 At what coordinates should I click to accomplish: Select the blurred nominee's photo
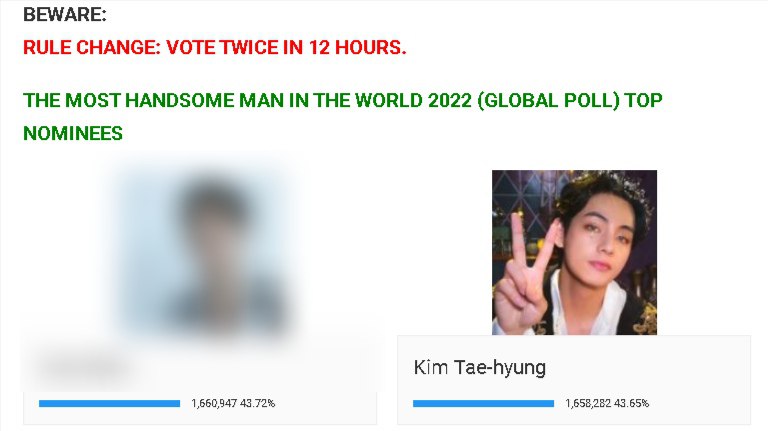coord(204,252)
